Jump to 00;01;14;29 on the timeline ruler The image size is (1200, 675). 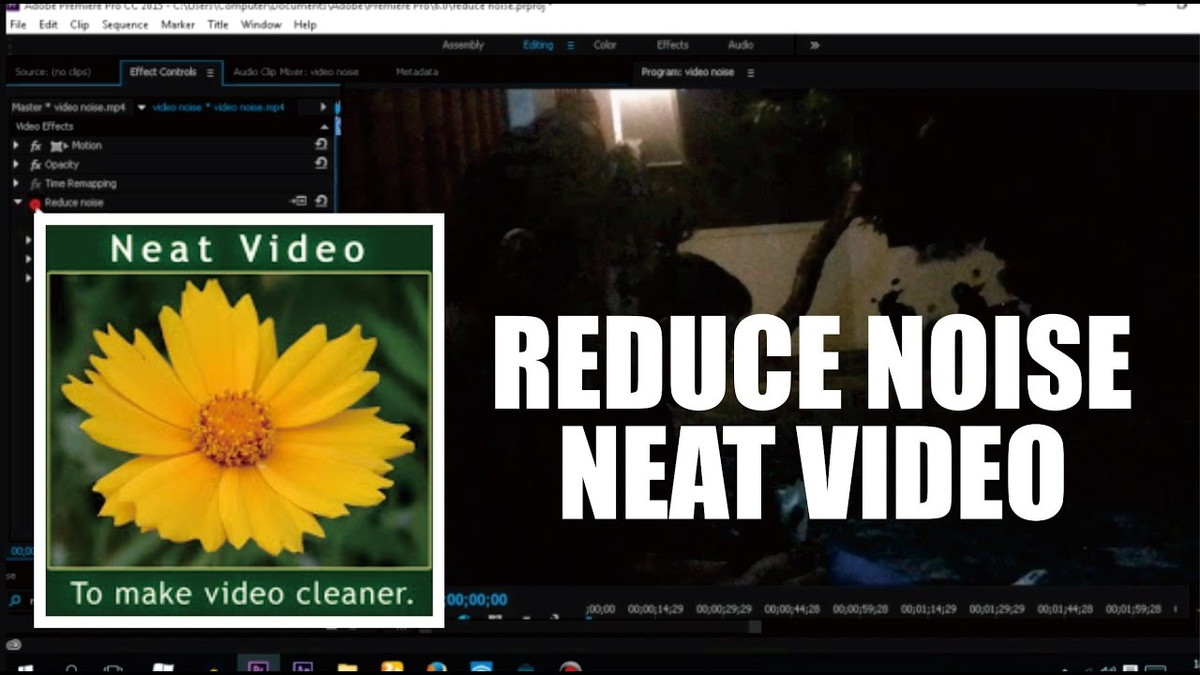(928, 609)
